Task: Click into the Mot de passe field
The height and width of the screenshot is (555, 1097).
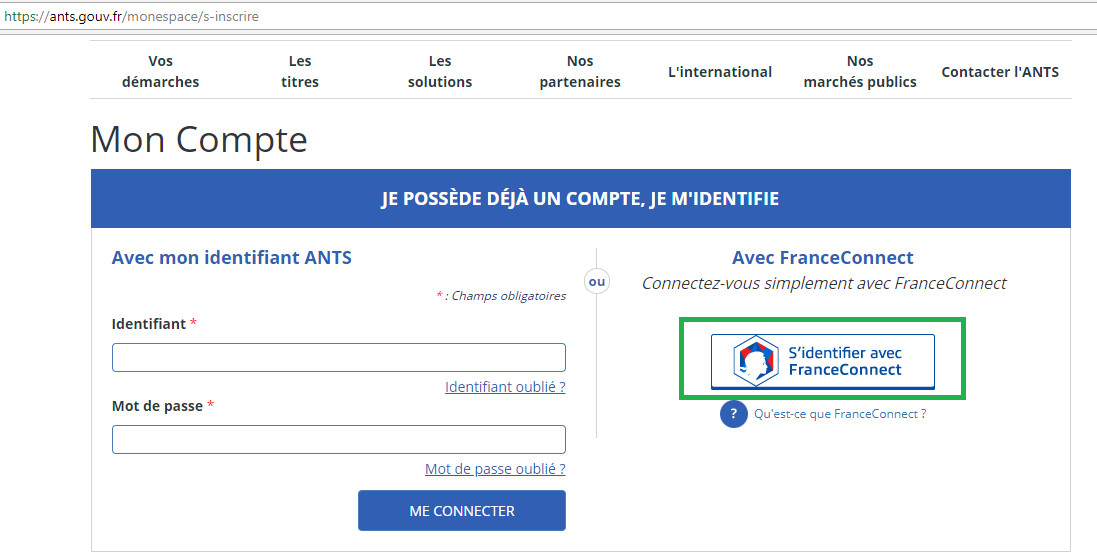Action: [x=338, y=440]
